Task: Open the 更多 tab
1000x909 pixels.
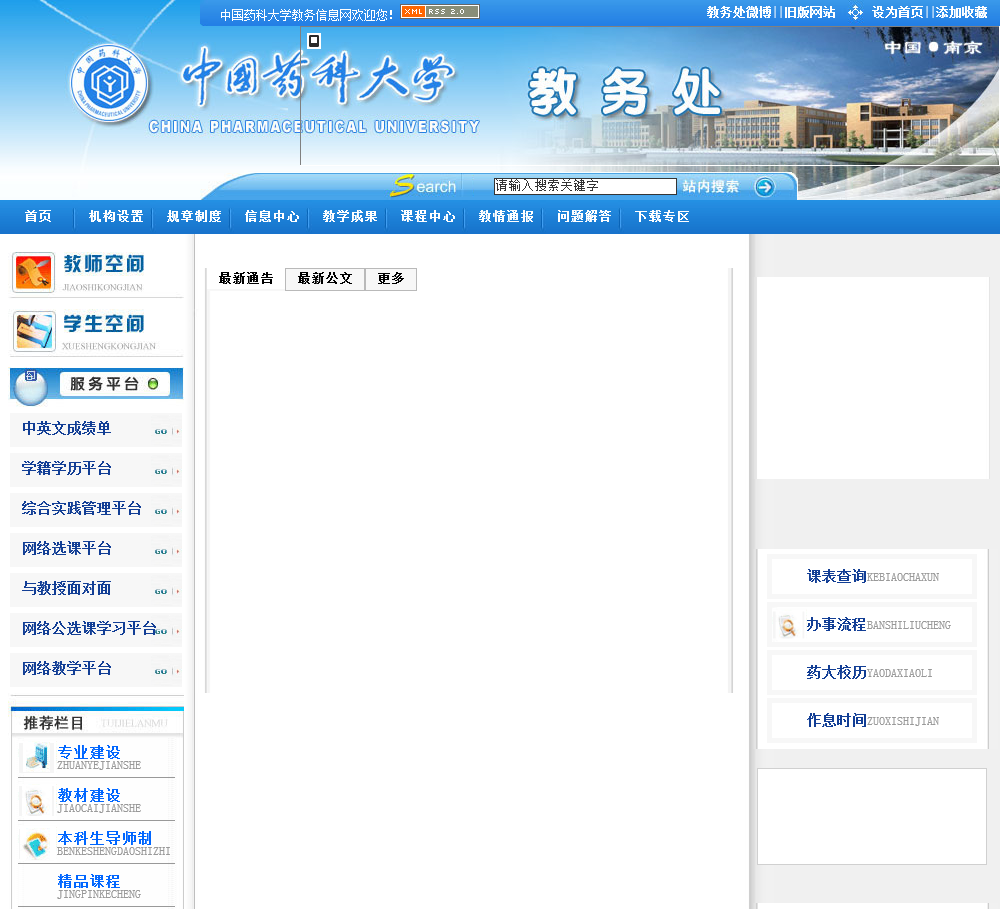Action: coord(391,279)
